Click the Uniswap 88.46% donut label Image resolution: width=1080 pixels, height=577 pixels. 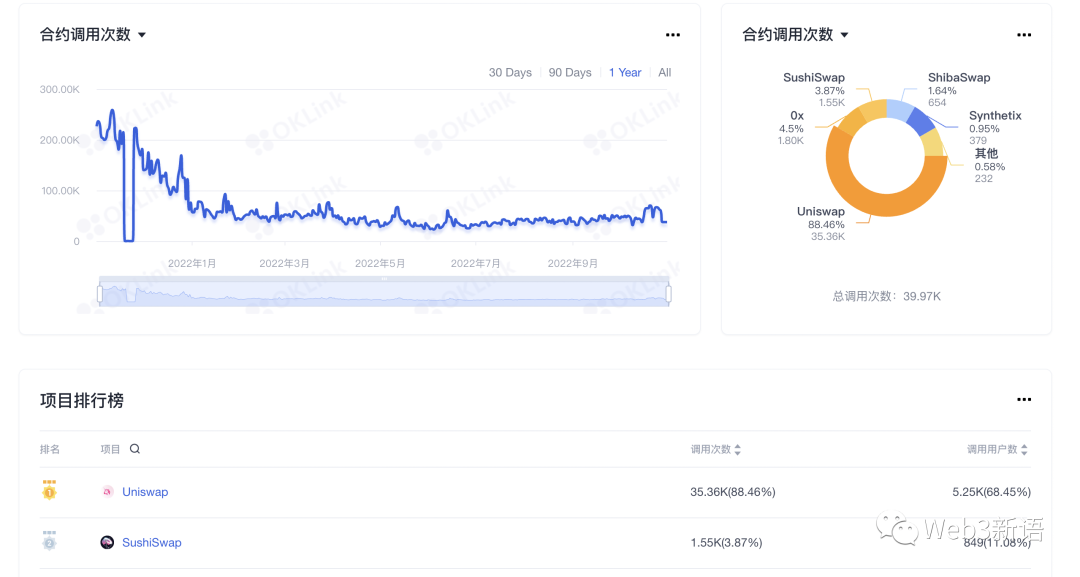coord(821,224)
